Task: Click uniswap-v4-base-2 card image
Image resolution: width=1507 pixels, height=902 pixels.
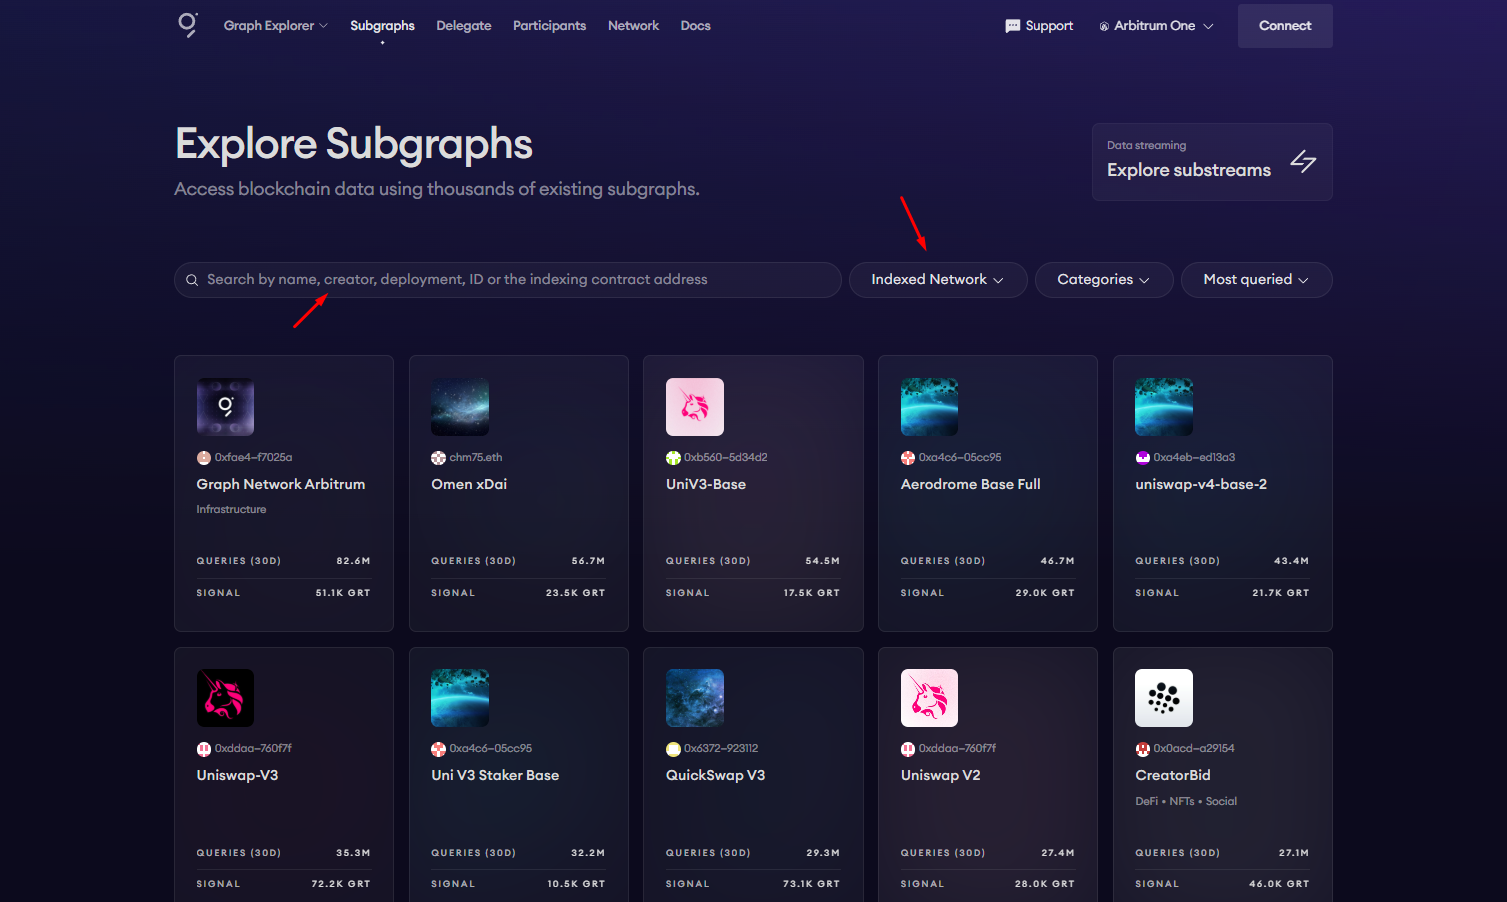Action: coord(1164,407)
